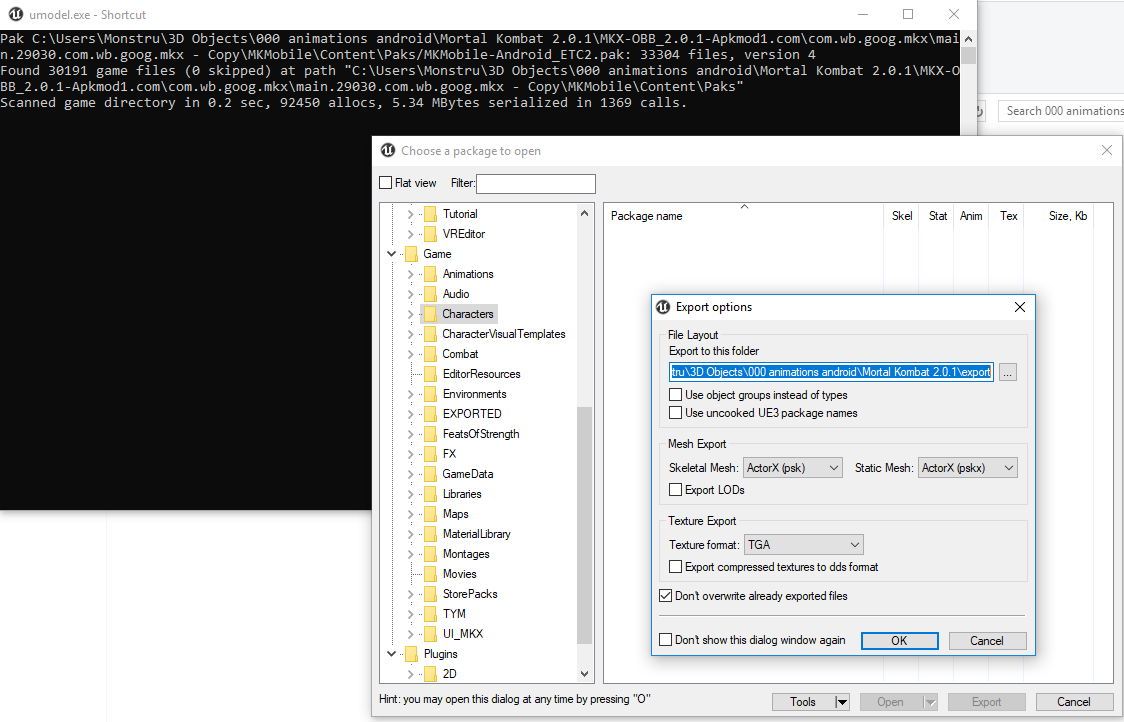The width and height of the screenshot is (1124, 722).
Task: Click the Search 000 animations field
Action: pyautogui.click(x=1061, y=111)
